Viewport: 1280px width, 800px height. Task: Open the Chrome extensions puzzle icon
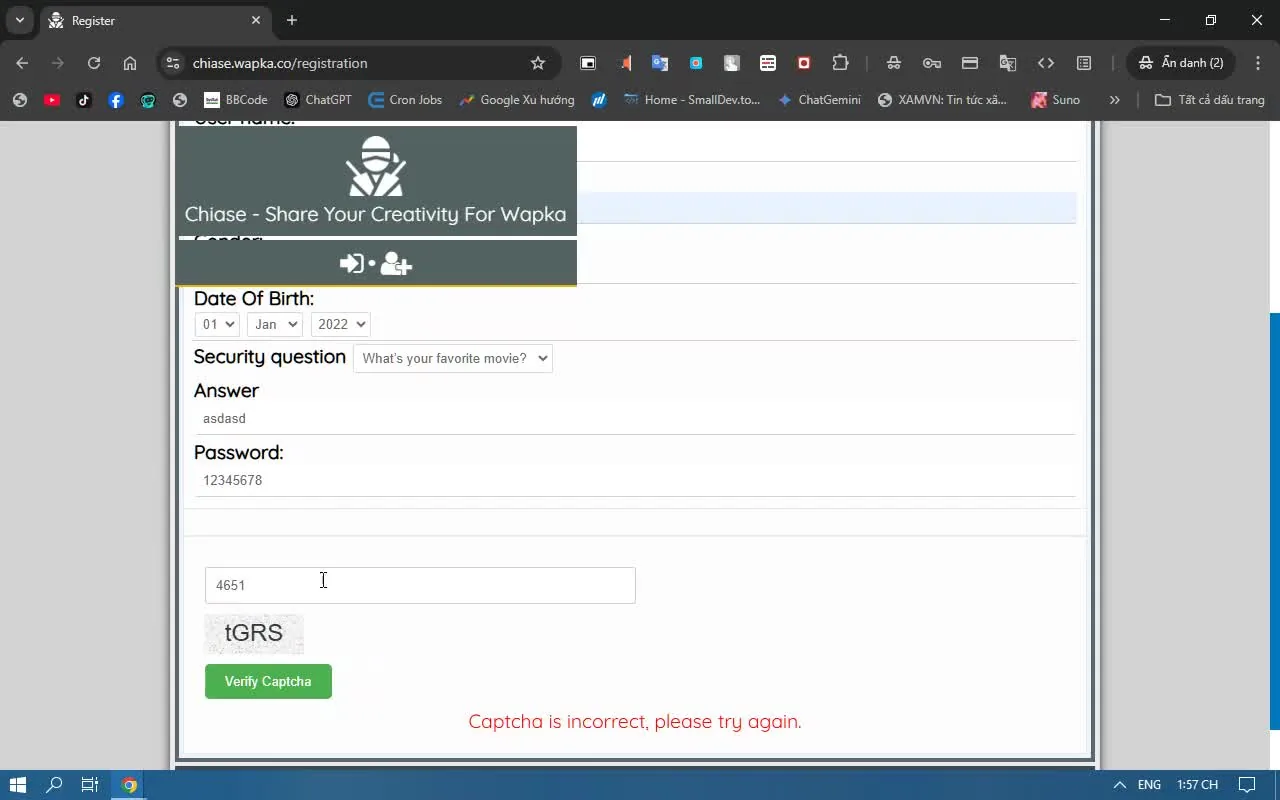[x=840, y=63]
